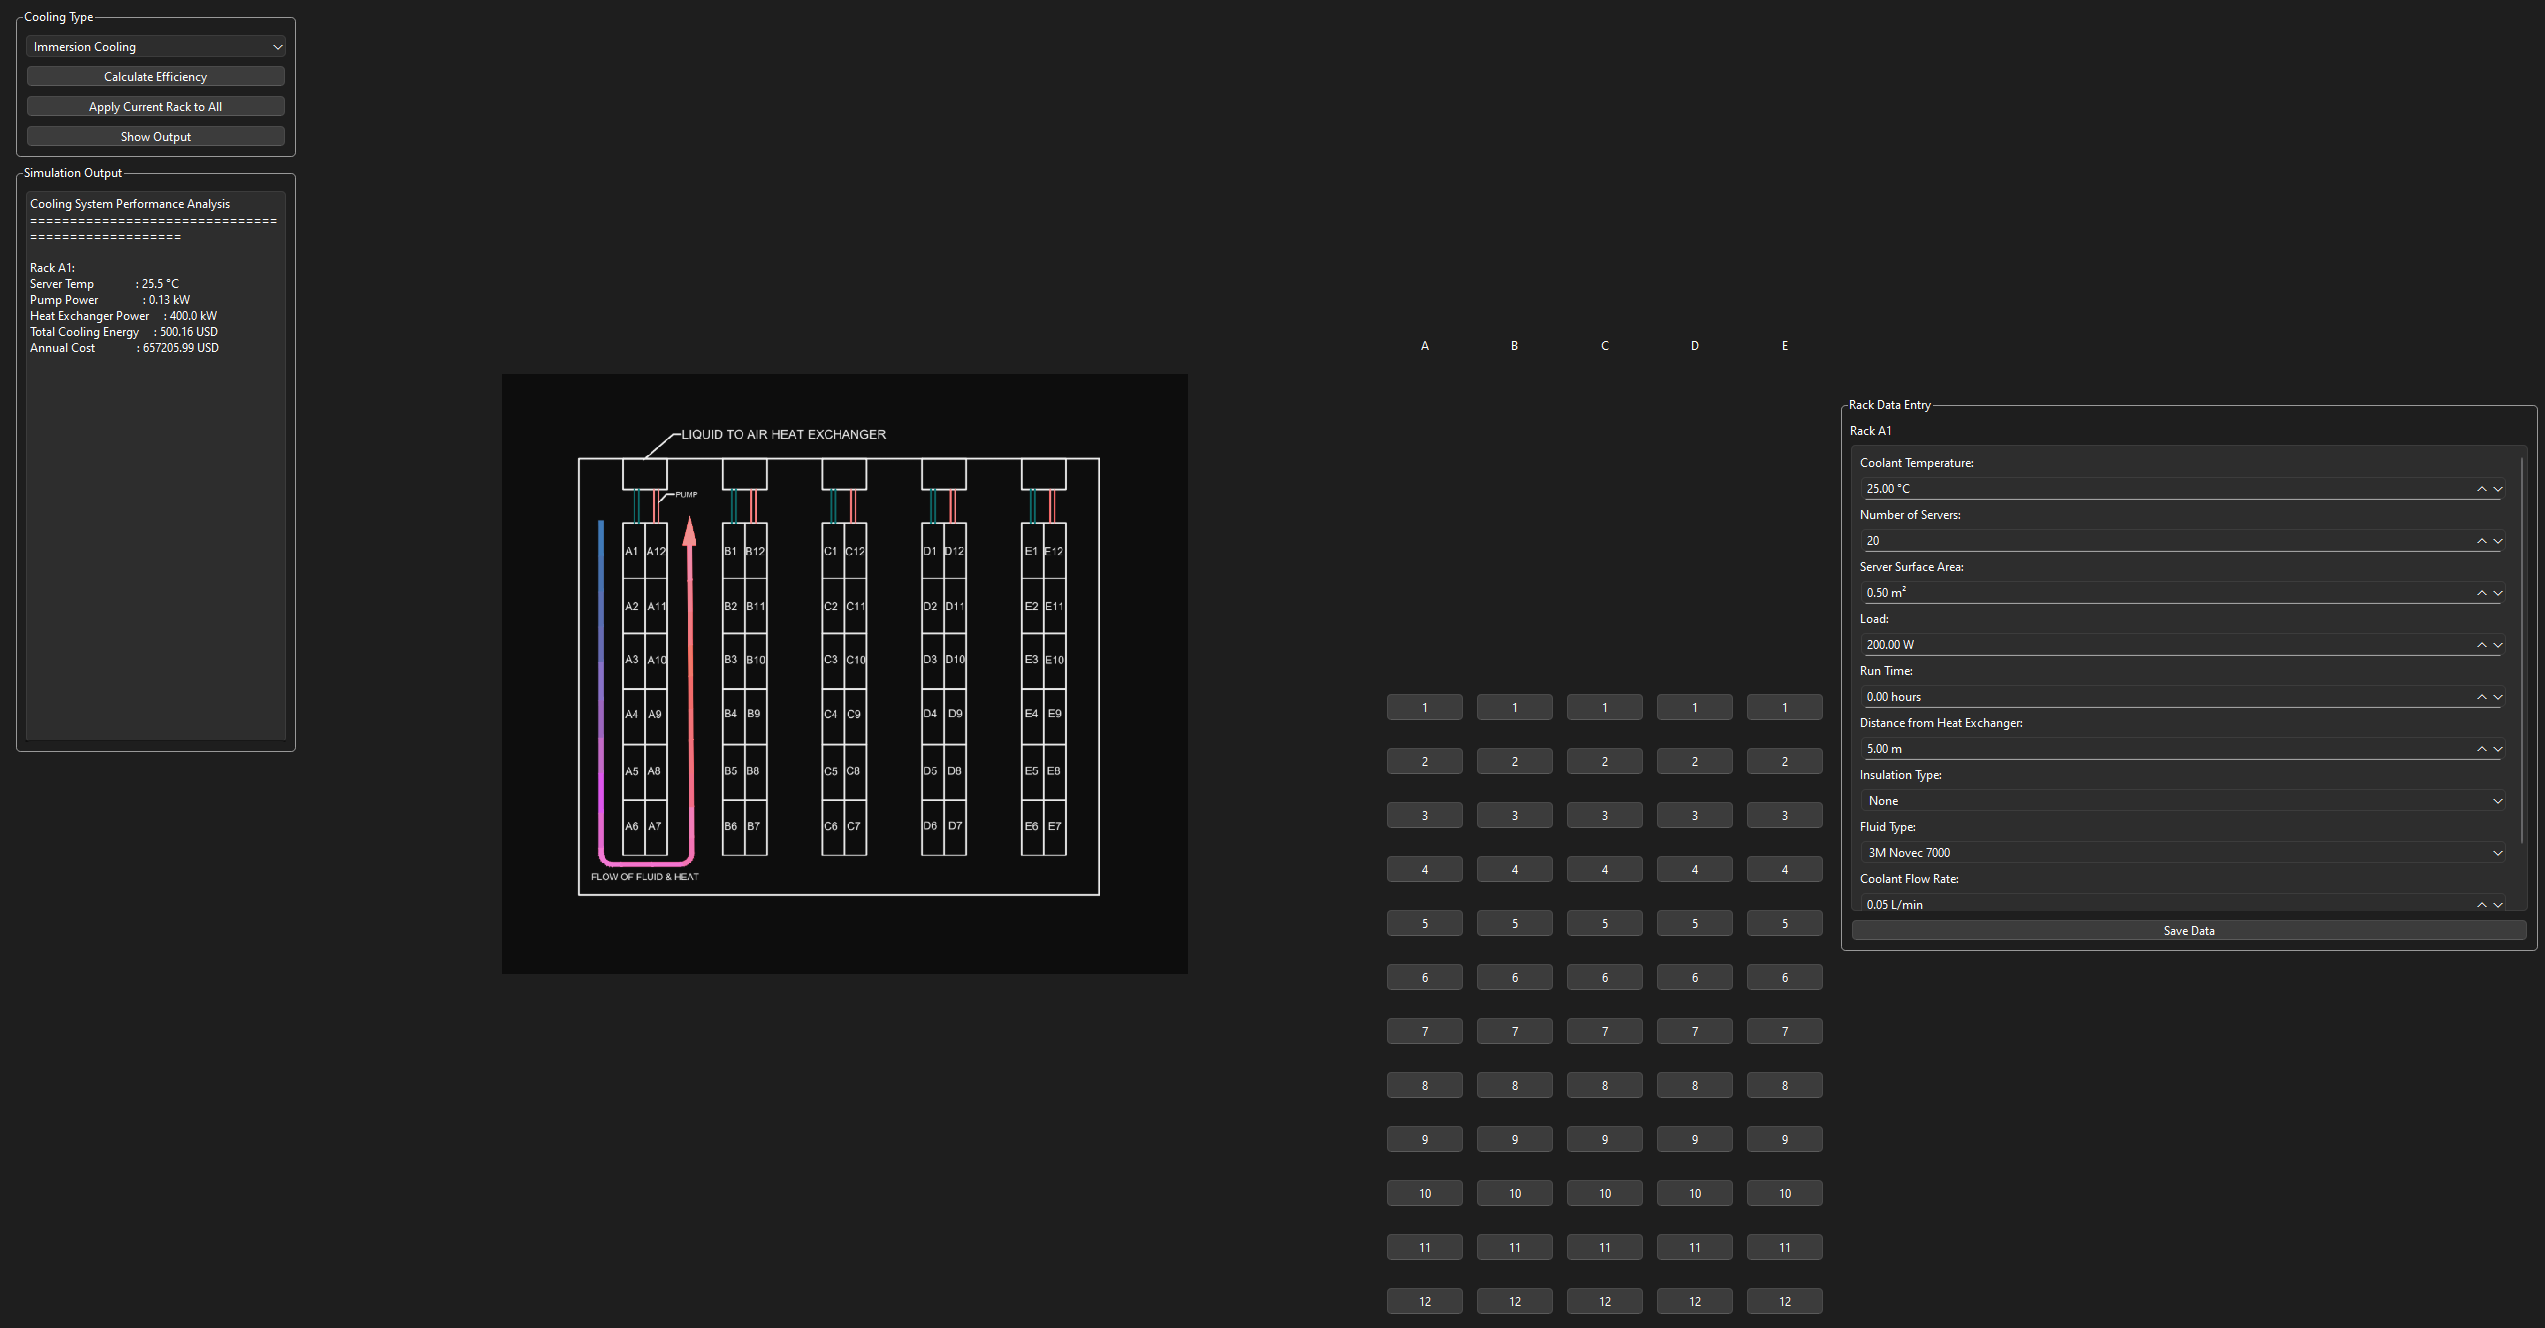The width and height of the screenshot is (2545, 1328).
Task: Click Calculate Efficiency button
Action: tap(156, 77)
